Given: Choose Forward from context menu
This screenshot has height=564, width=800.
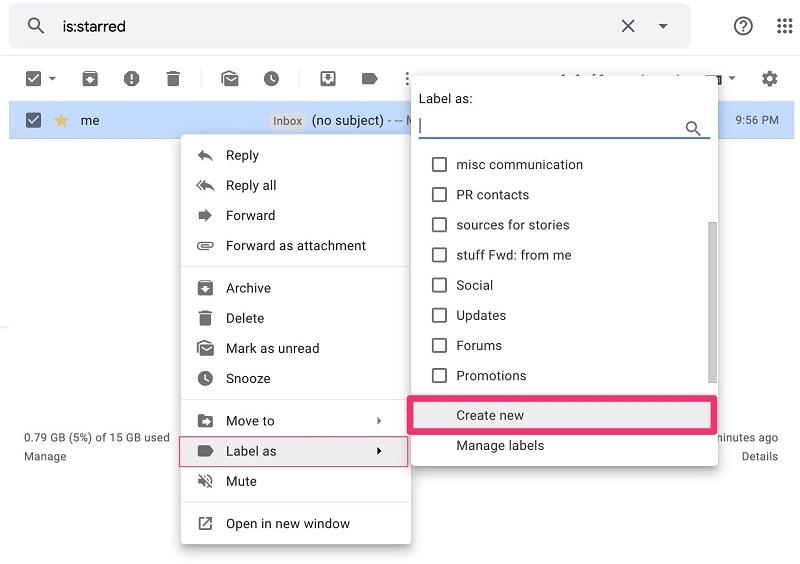Looking at the screenshot, I should pyautogui.click(x=296, y=215).
